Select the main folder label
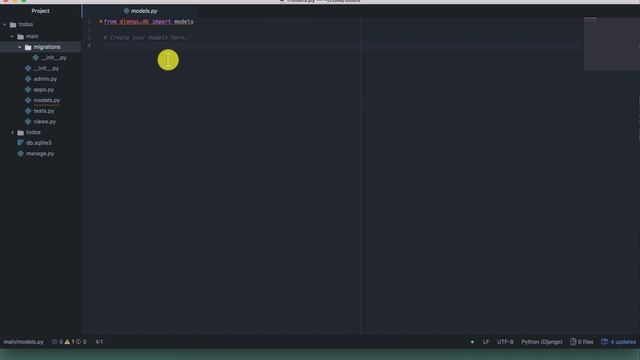Image resolution: width=640 pixels, height=360 pixels. click(x=32, y=36)
